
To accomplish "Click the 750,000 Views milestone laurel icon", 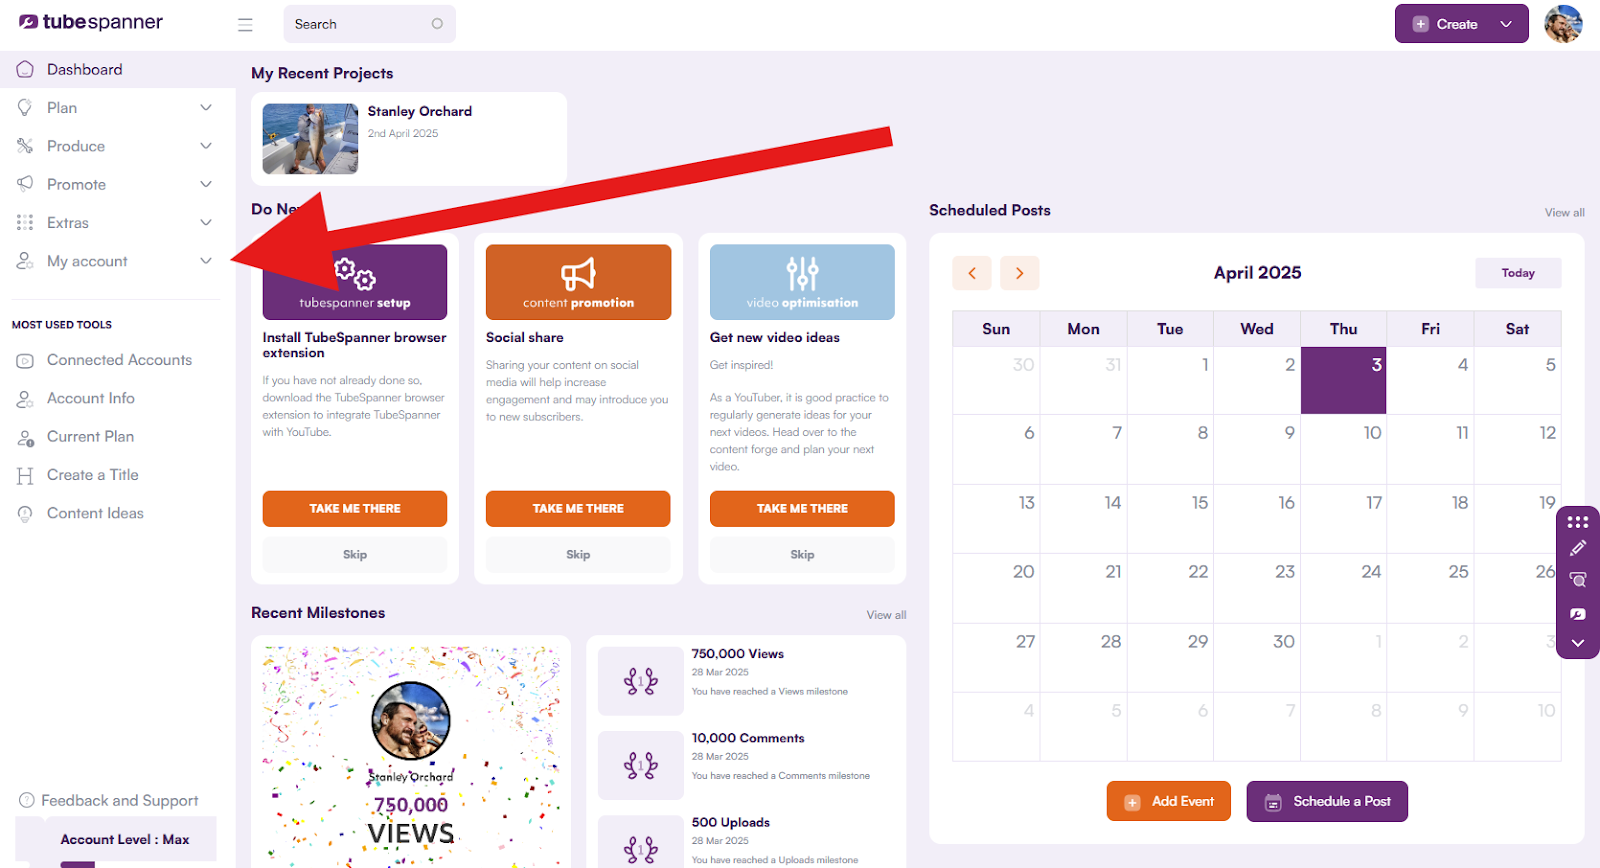I will pyautogui.click(x=641, y=681).
